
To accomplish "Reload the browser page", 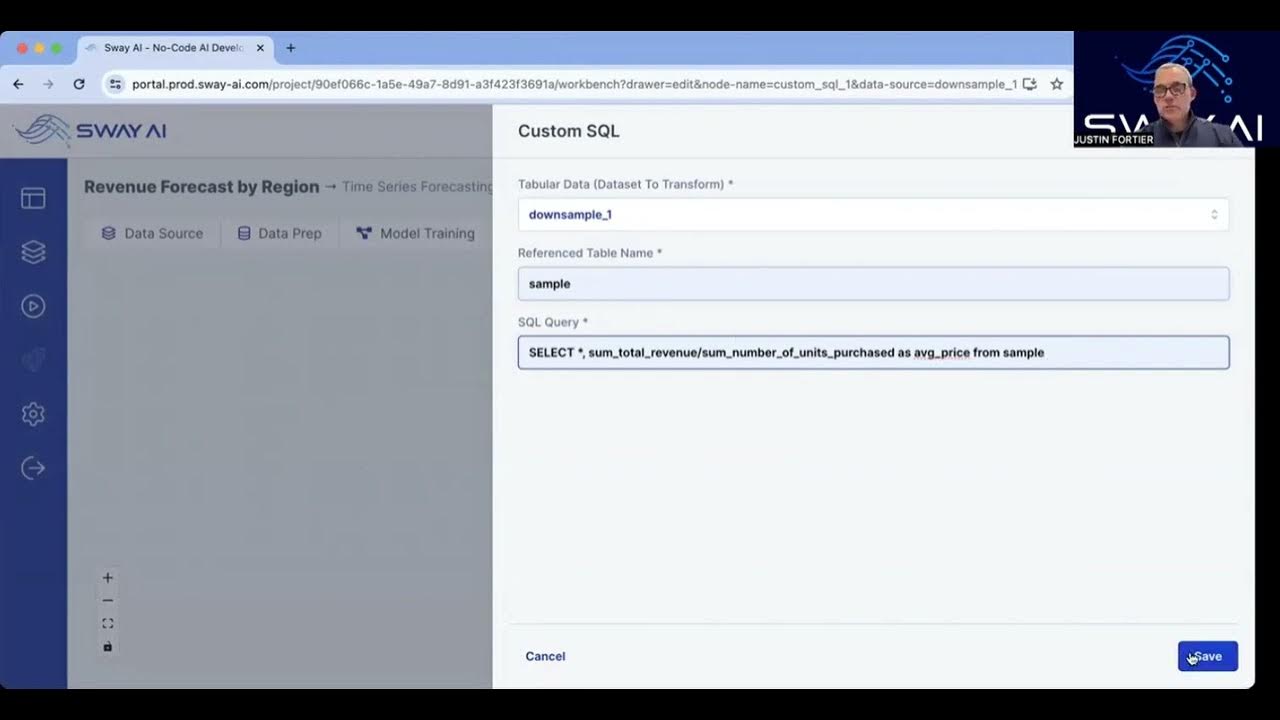I will tap(78, 84).
